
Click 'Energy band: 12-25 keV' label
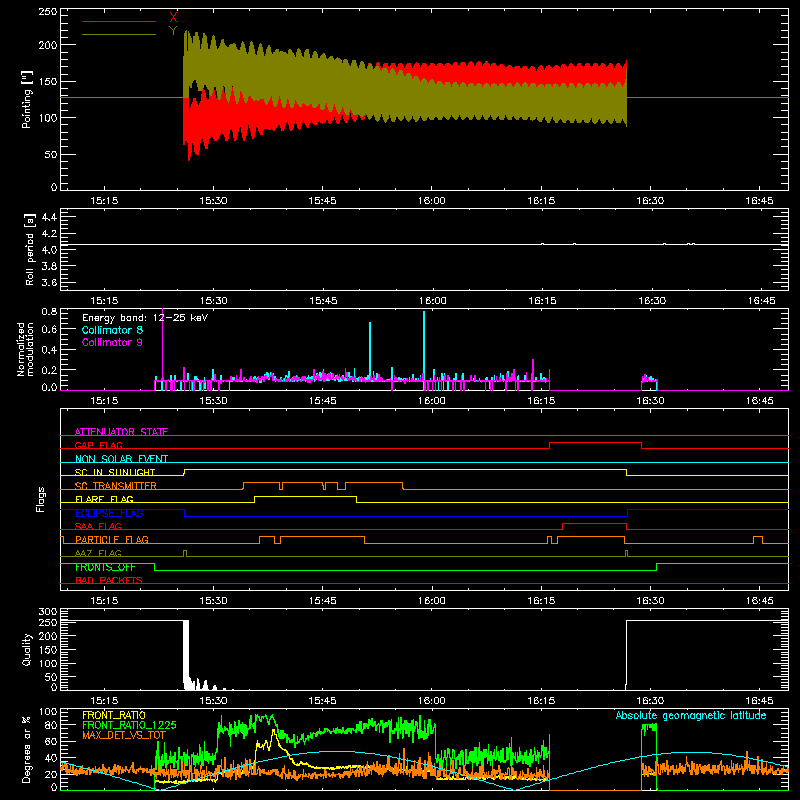(x=145, y=318)
